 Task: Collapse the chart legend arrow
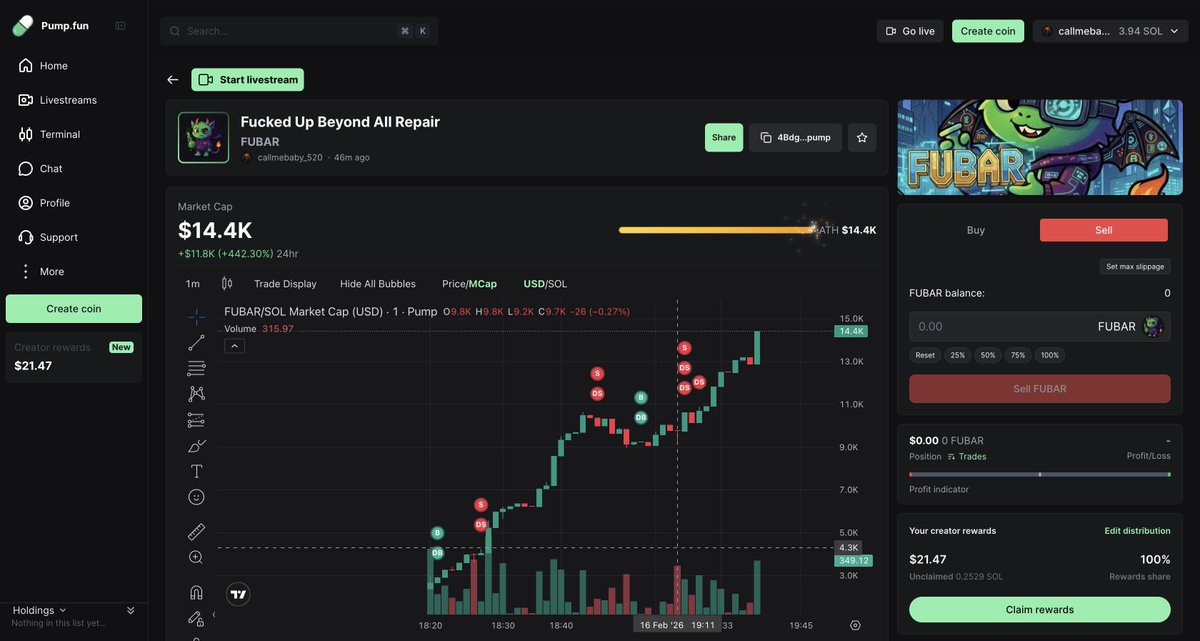(x=234, y=346)
